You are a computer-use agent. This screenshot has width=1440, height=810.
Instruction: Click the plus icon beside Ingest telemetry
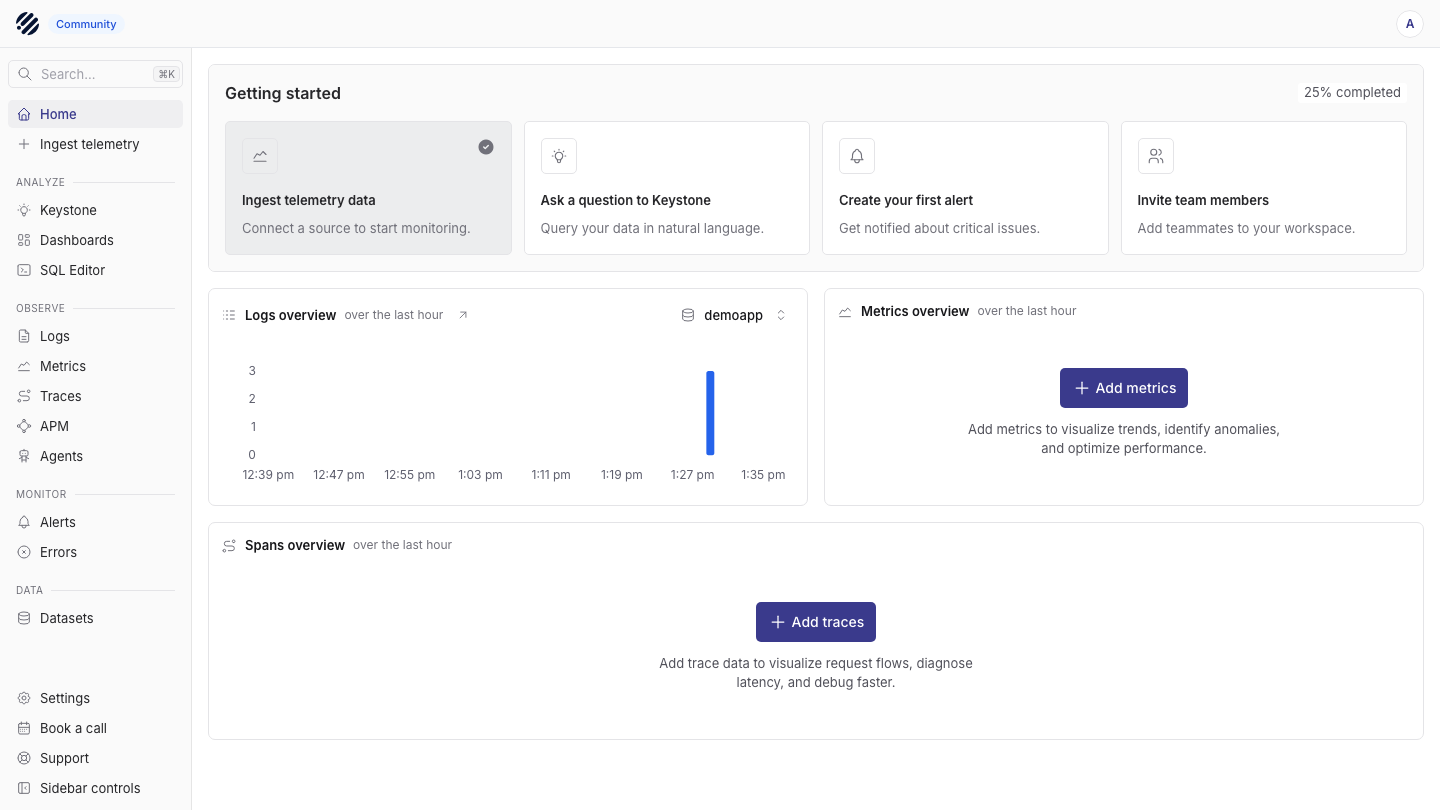tap(24, 144)
